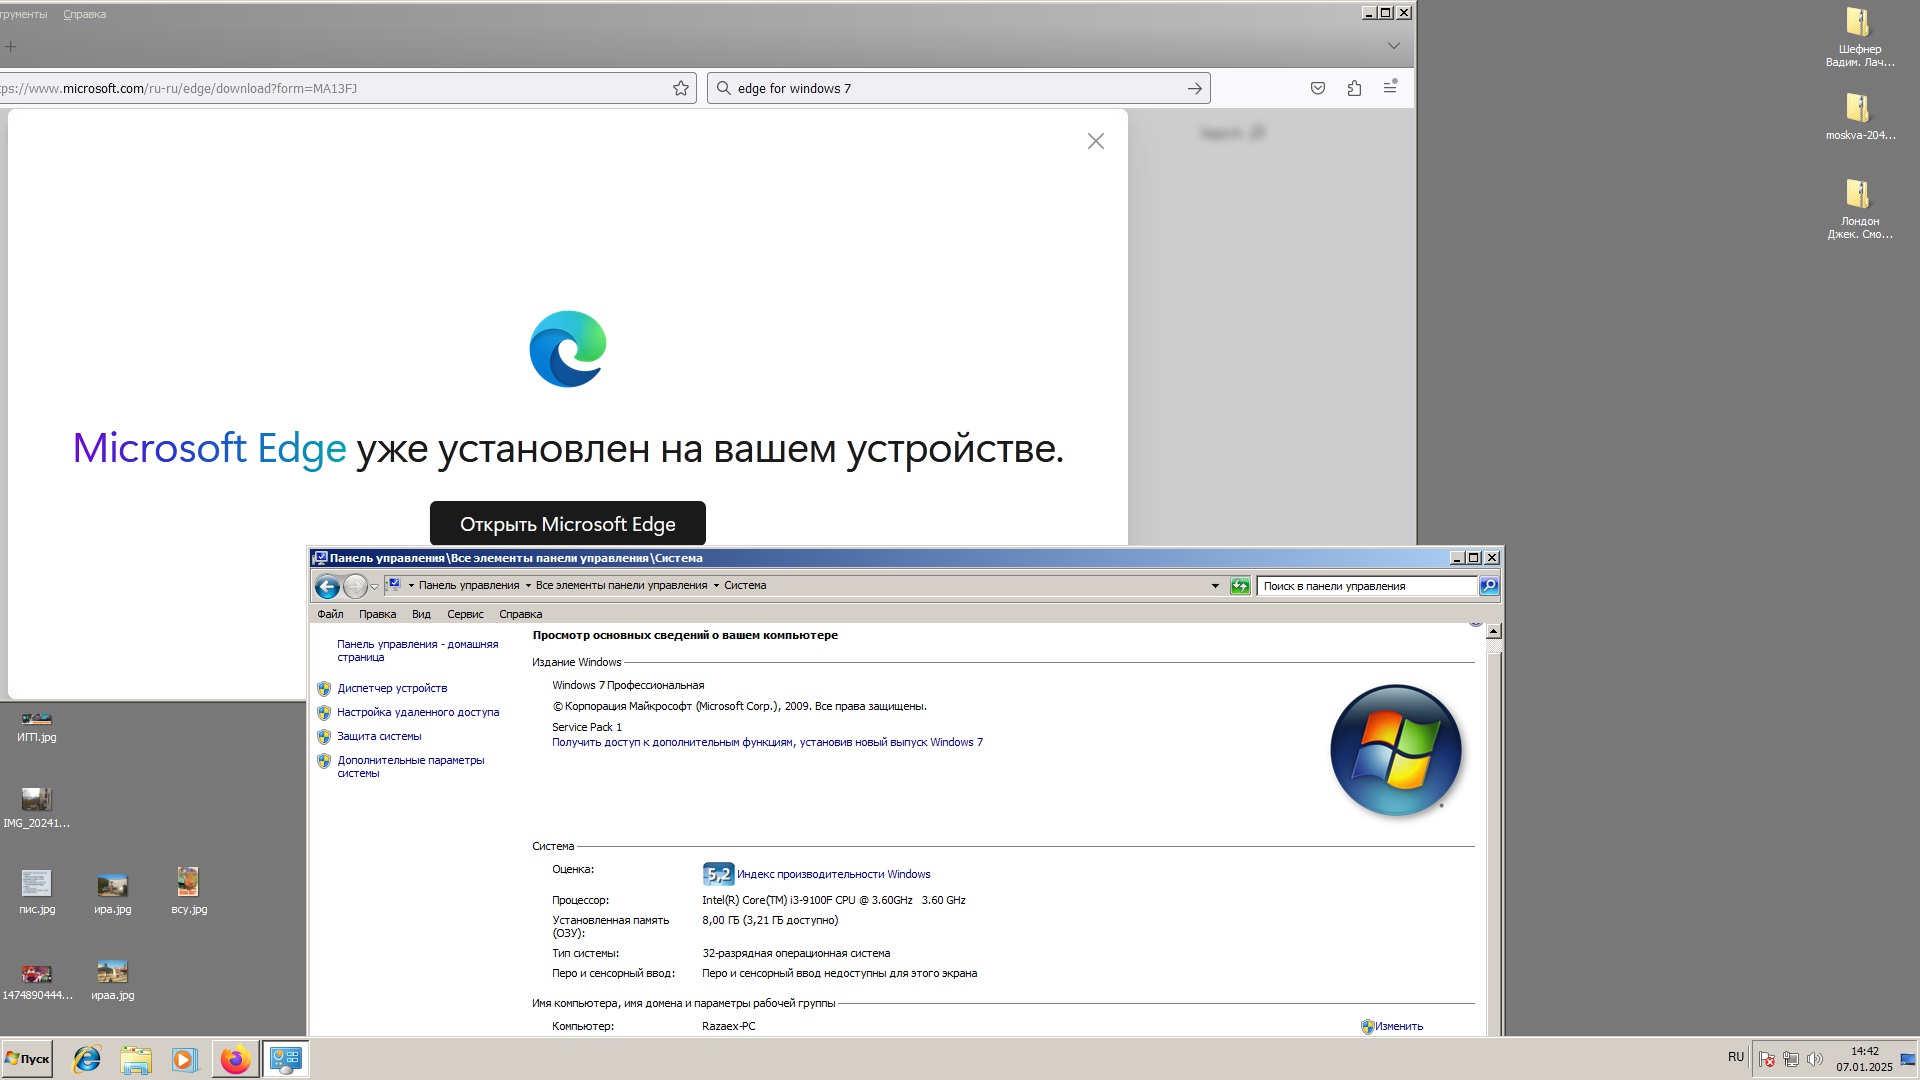Open the 'Сервис' menu

[x=465, y=614]
